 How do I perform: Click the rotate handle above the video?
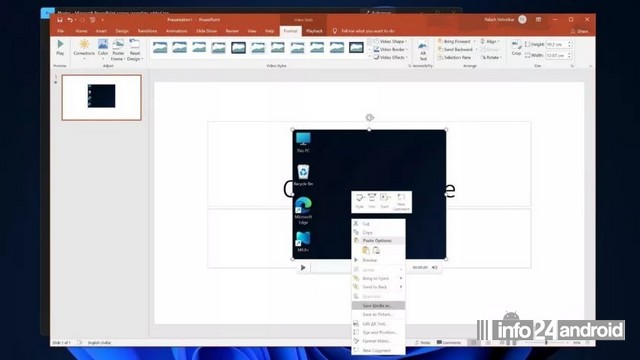369,118
